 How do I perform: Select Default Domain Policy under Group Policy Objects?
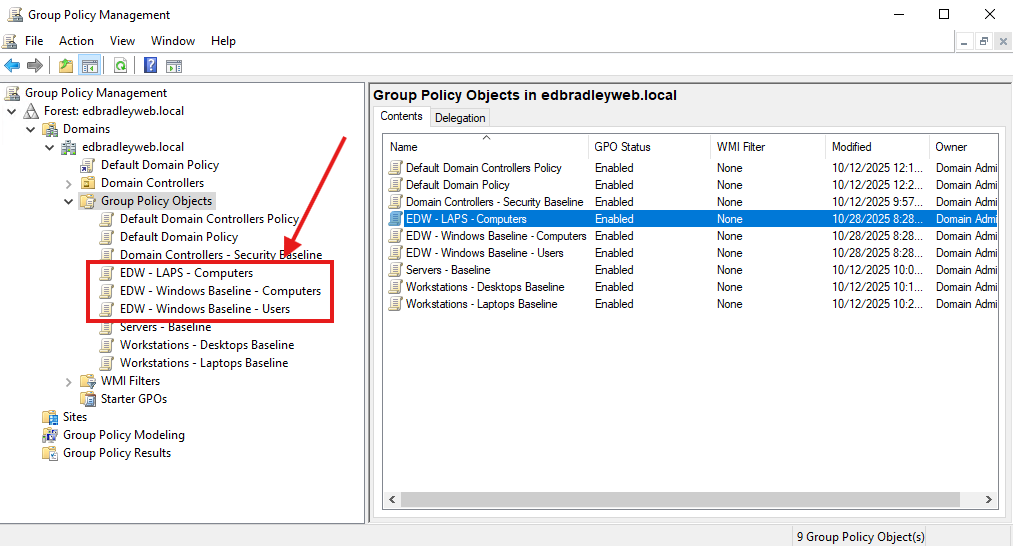coord(179,237)
